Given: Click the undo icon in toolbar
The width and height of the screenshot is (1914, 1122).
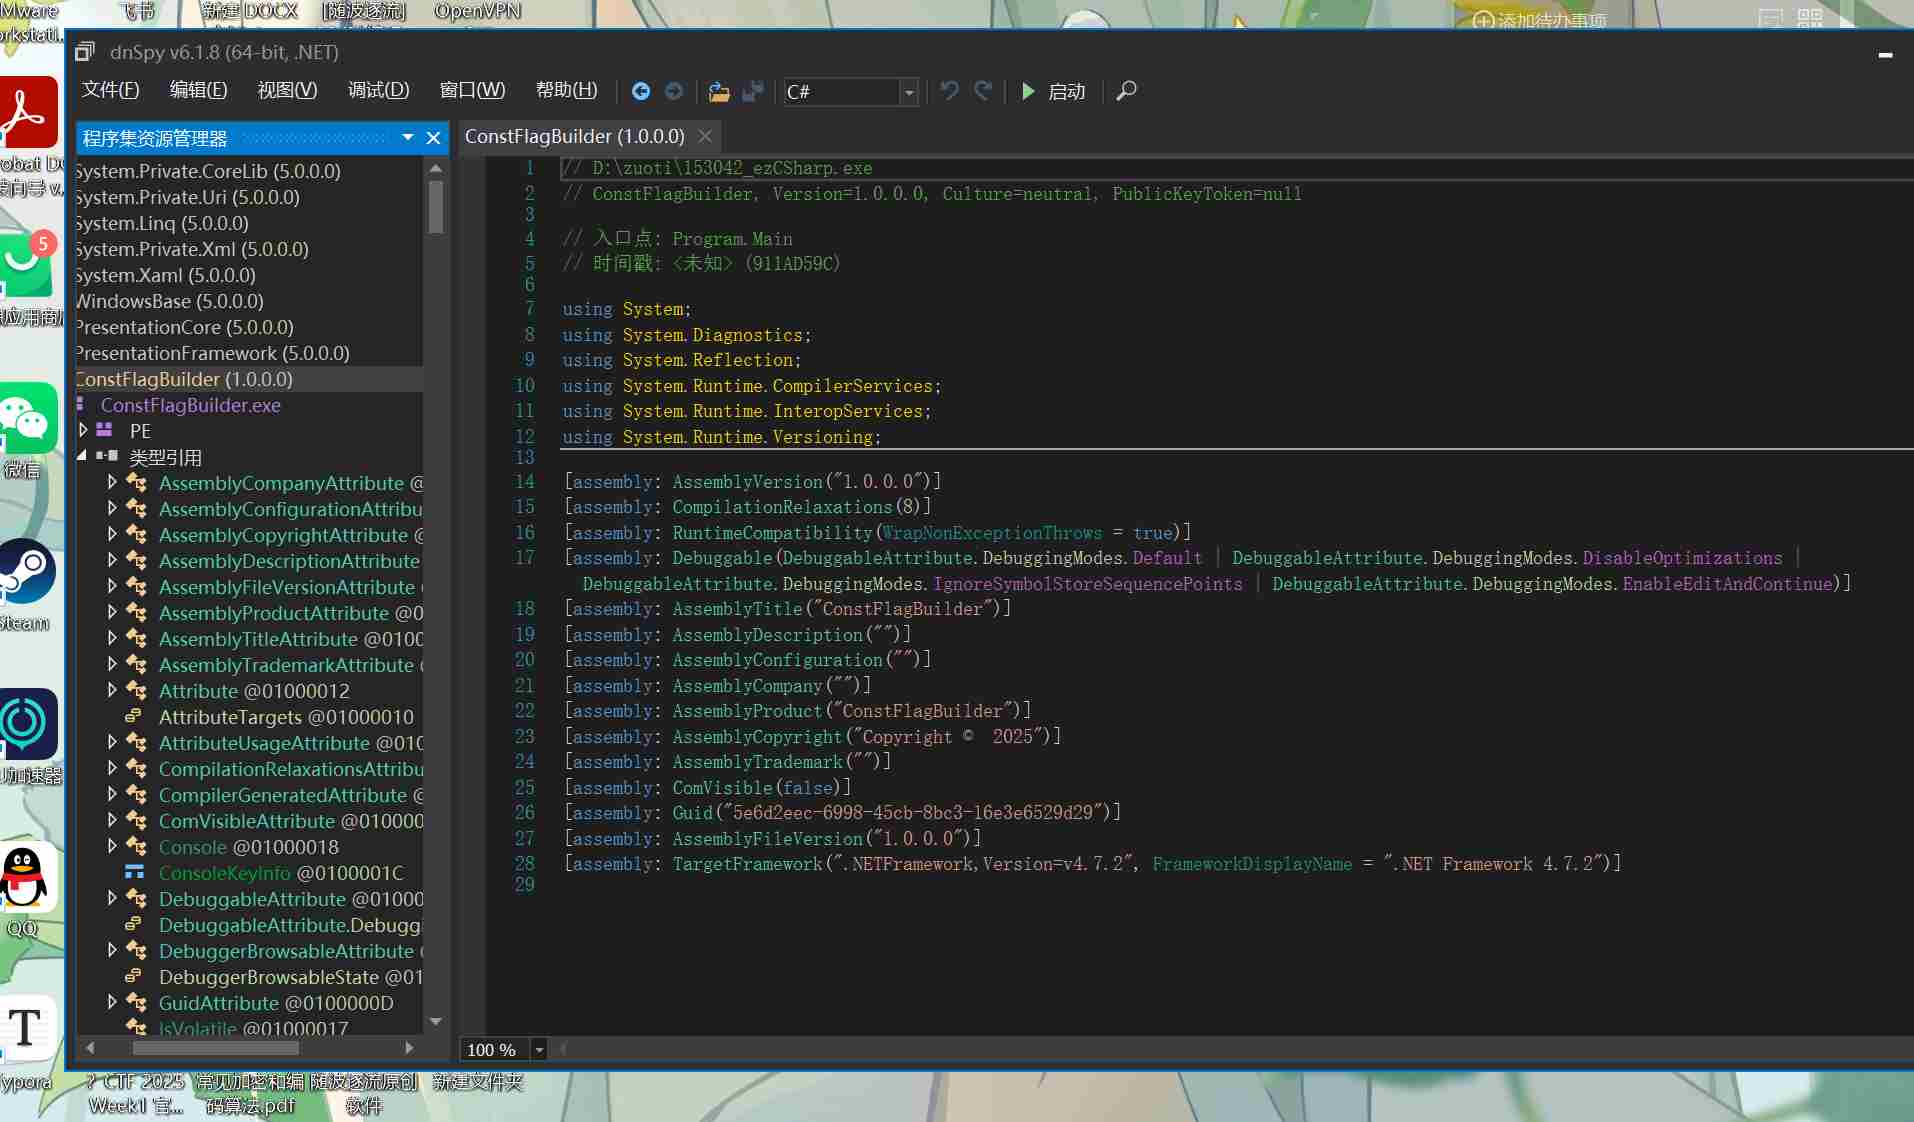Looking at the screenshot, I should tap(949, 91).
